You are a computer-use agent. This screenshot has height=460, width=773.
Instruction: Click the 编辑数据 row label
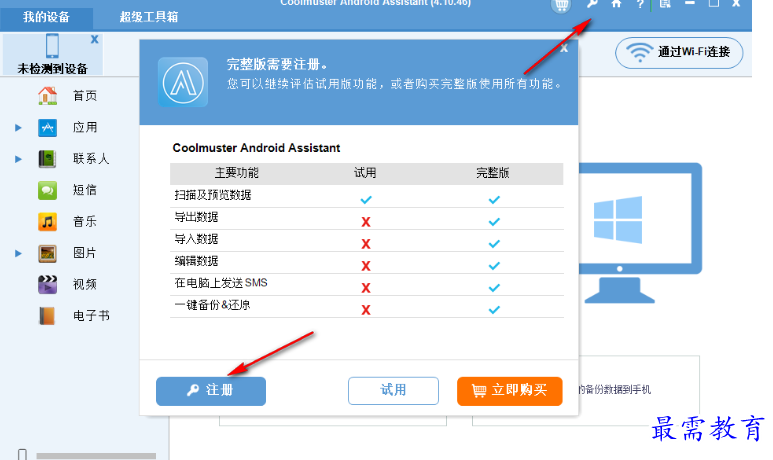[x=196, y=261]
